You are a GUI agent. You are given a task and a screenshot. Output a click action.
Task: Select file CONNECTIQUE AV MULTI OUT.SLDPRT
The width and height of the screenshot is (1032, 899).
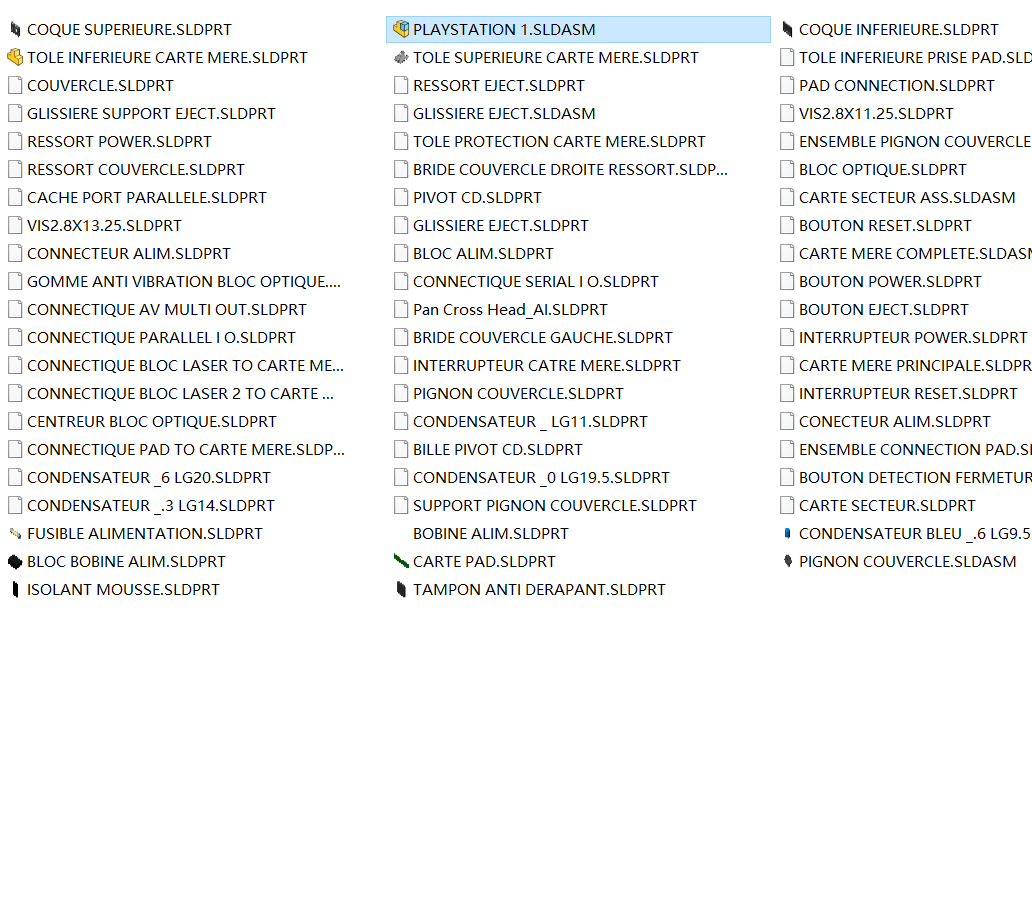click(167, 309)
